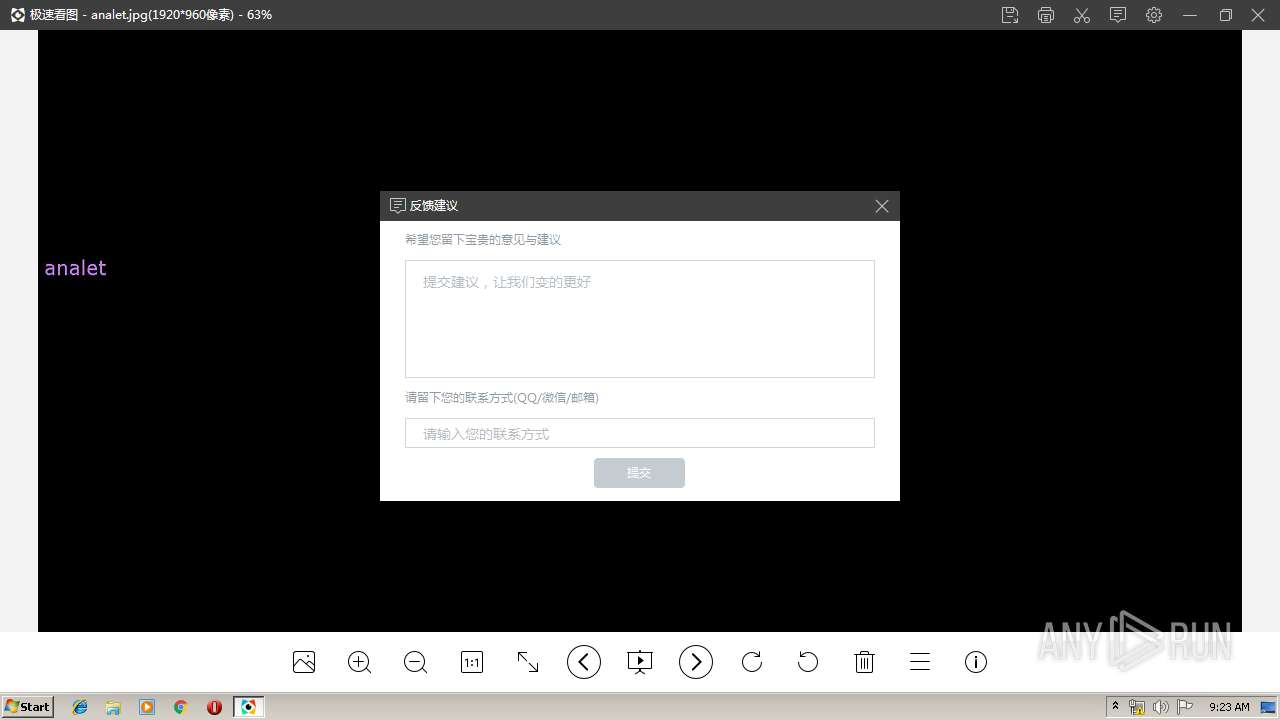Select the image viewer taskbar button
Viewport: 1280px width, 720px height.
[x=249, y=707]
